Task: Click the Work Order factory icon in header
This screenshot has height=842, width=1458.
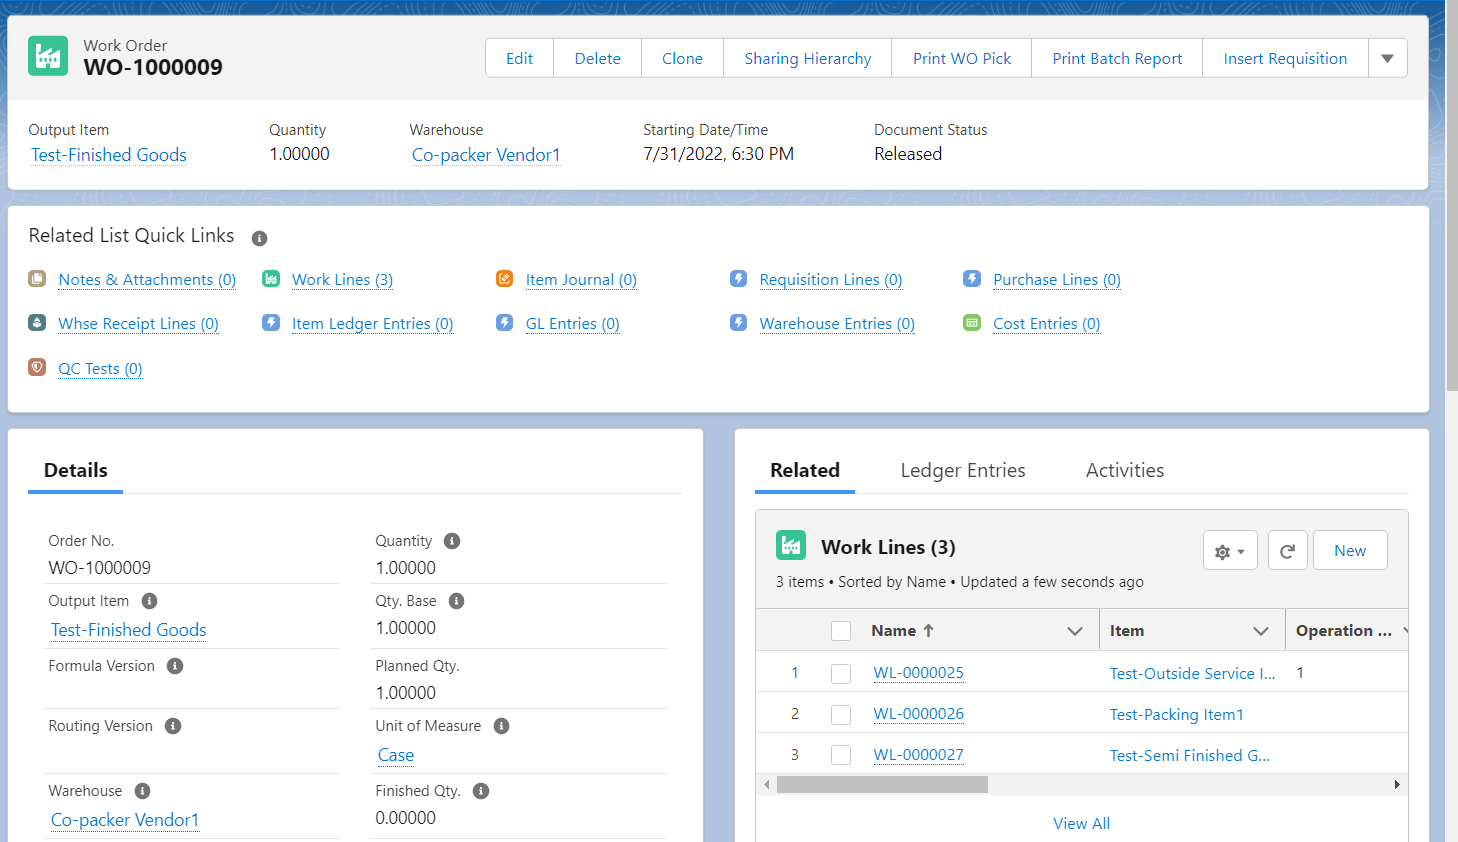Action: tap(48, 56)
